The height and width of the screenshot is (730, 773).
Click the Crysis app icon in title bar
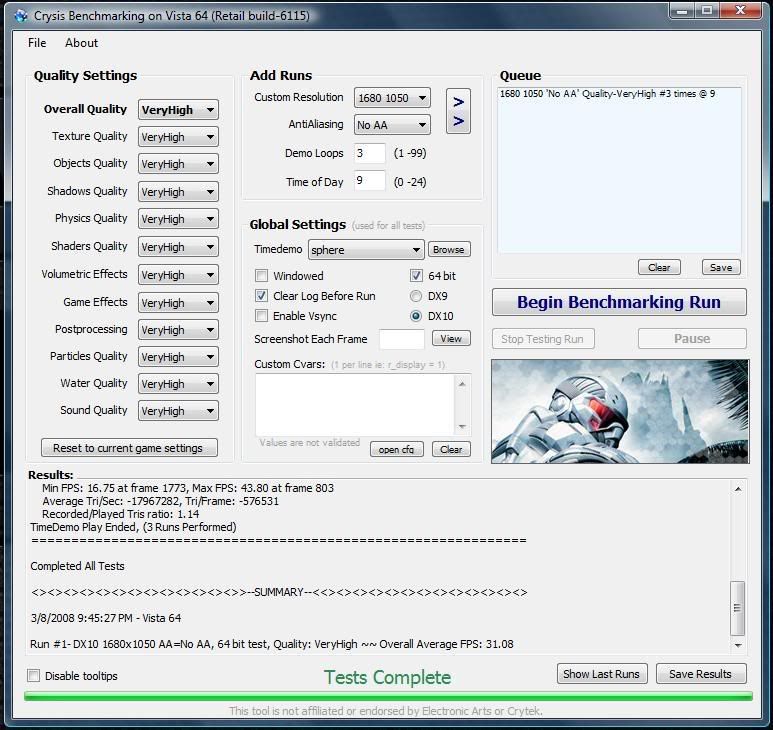pyautogui.click(x=21, y=16)
